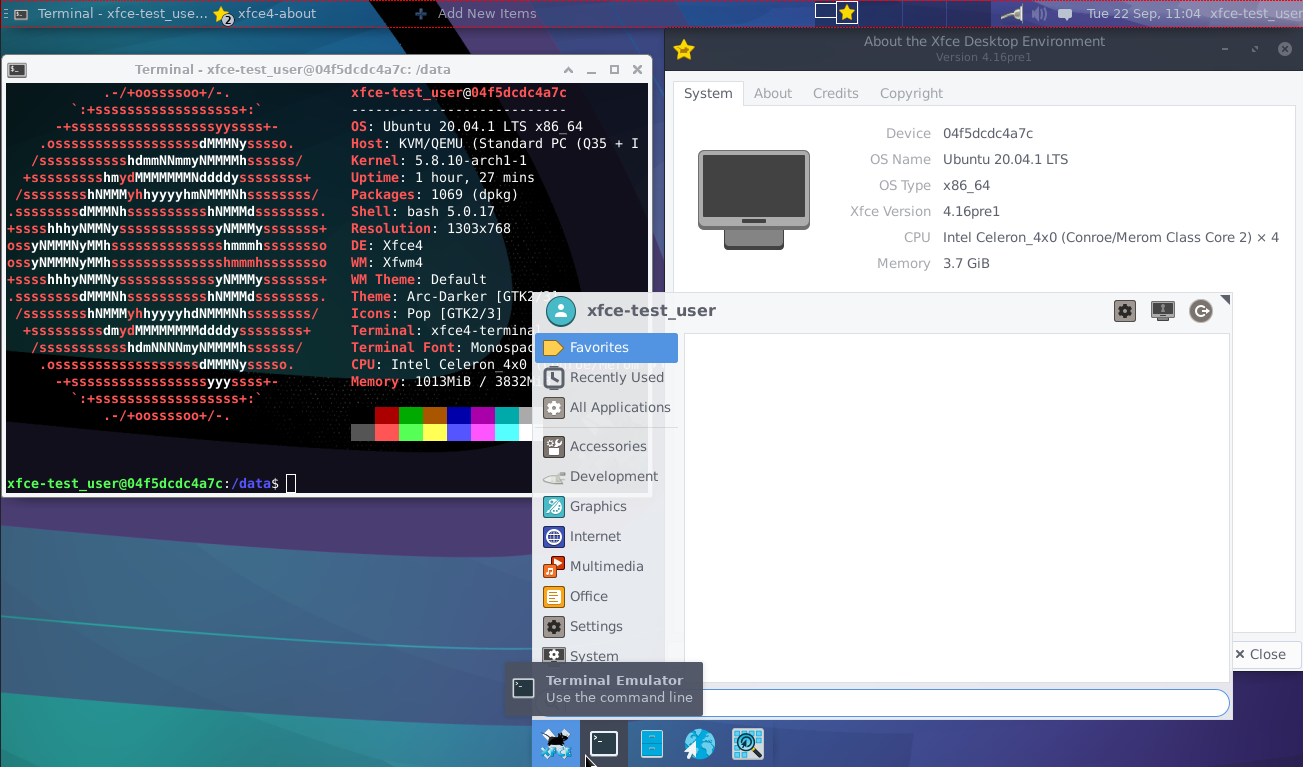Open All Settings via the gear icon

click(x=1124, y=310)
